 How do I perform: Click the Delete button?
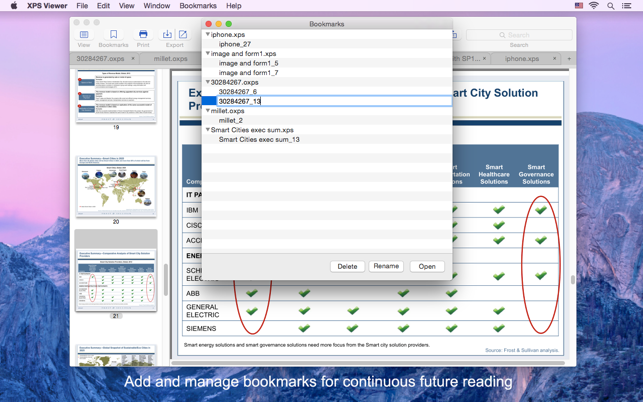click(347, 266)
